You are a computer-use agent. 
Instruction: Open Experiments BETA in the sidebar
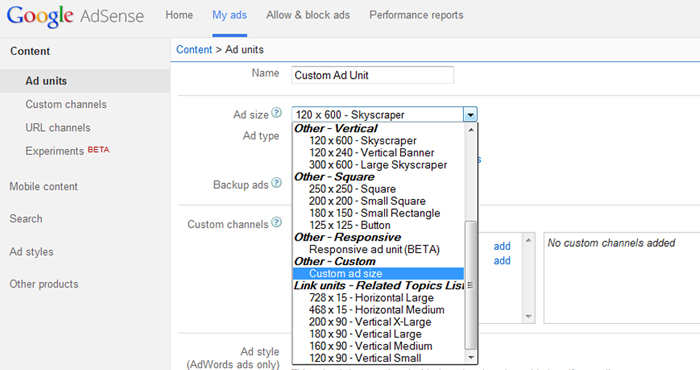67,151
